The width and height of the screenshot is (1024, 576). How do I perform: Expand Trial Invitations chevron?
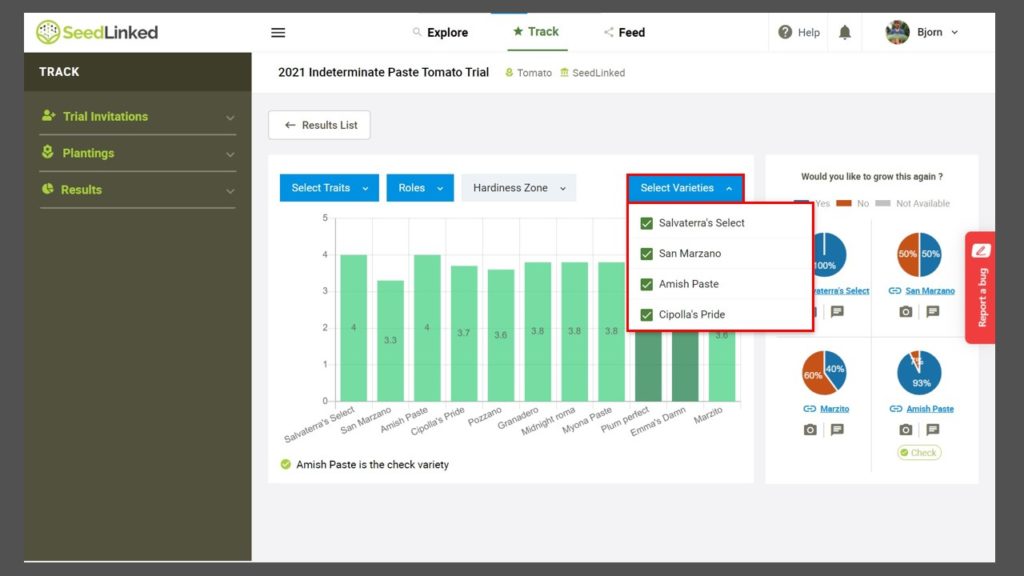tap(230, 118)
